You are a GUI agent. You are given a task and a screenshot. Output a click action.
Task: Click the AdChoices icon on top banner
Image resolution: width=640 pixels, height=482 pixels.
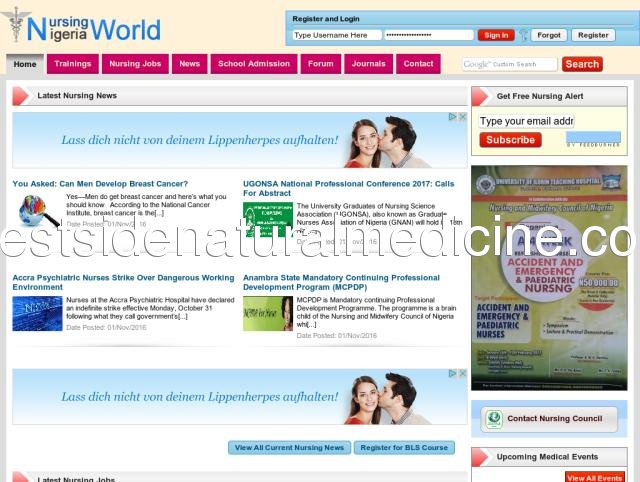(x=453, y=117)
